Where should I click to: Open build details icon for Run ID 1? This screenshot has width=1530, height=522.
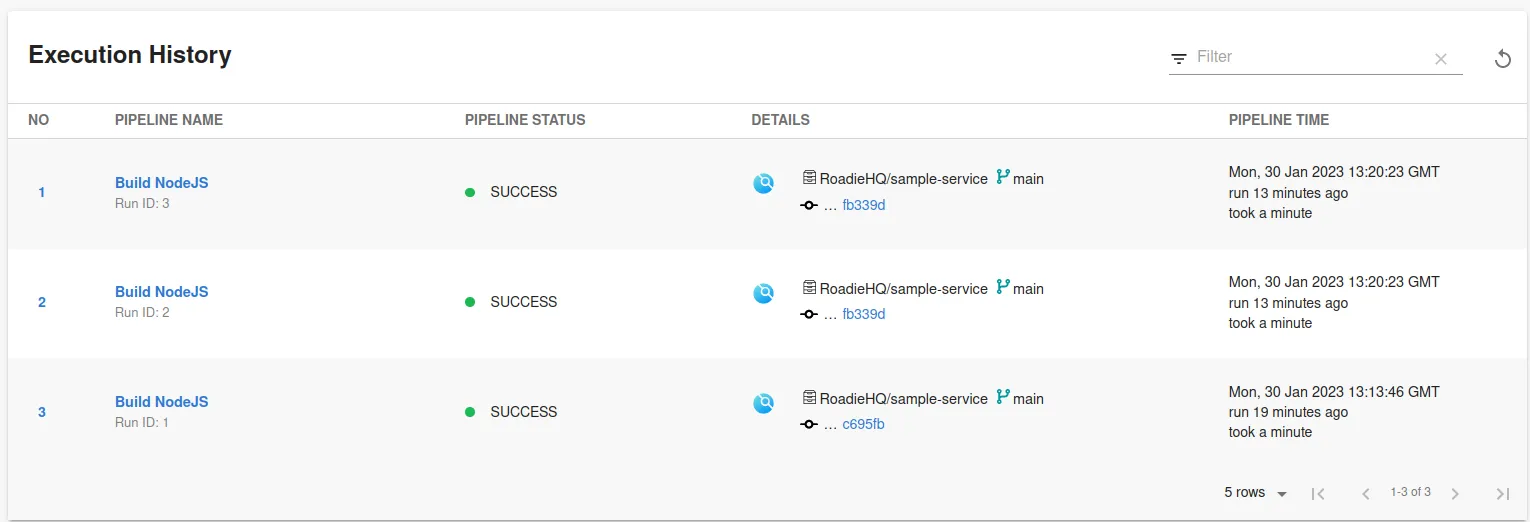[x=763, y=403]
